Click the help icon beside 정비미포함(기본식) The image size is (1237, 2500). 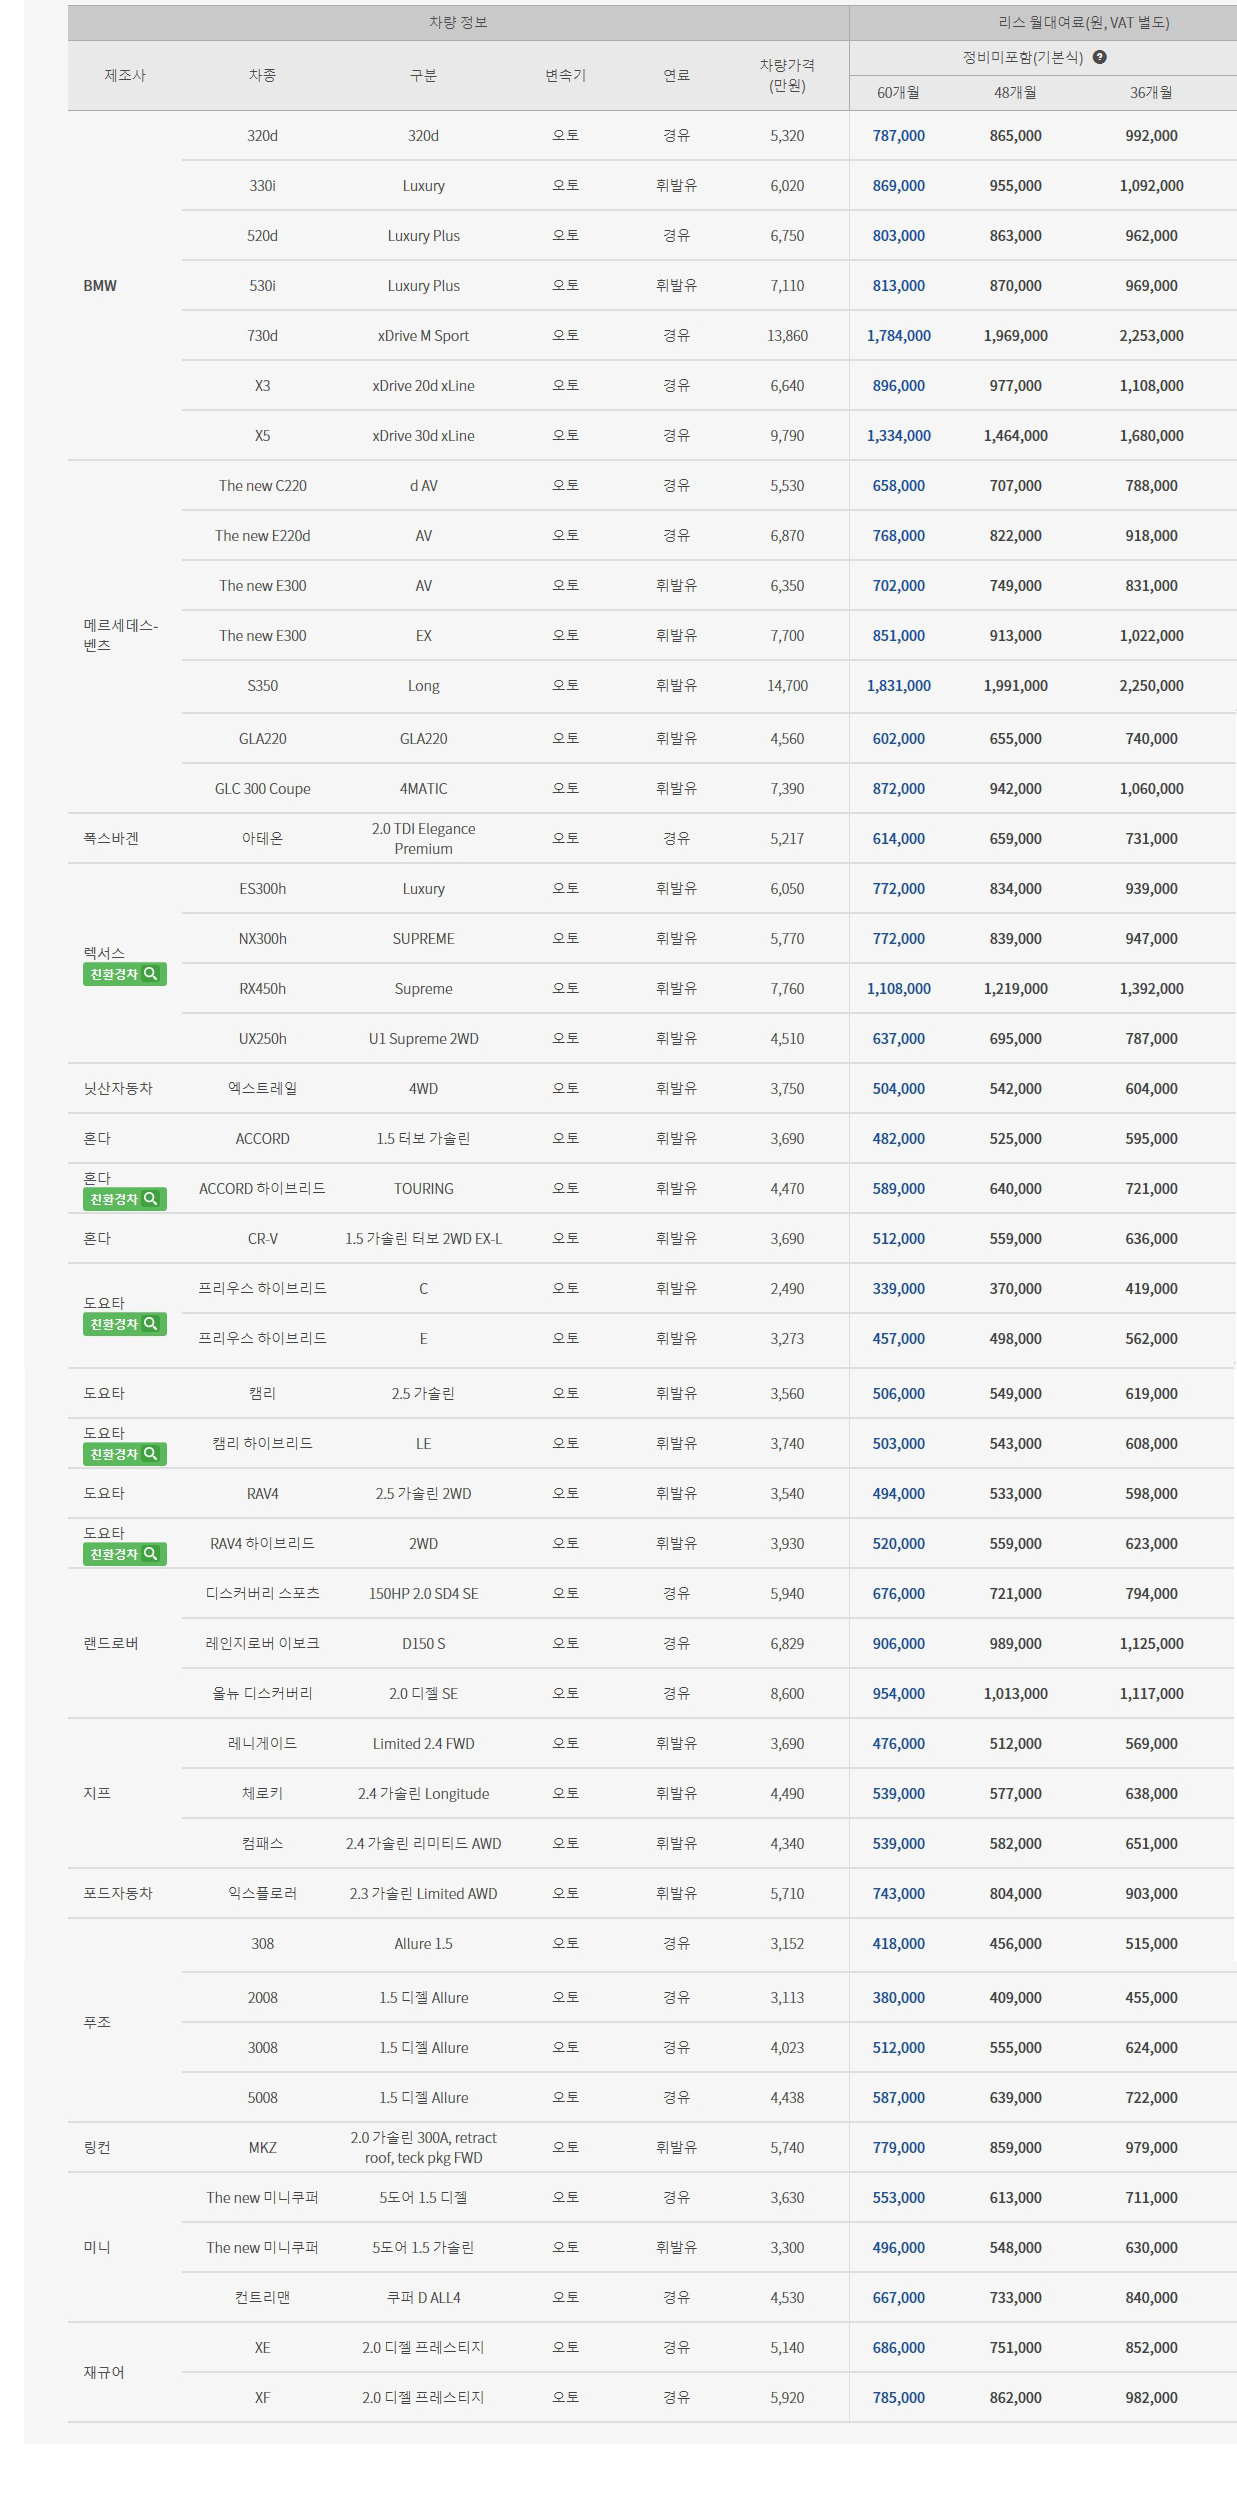[x=1099, y=57]
